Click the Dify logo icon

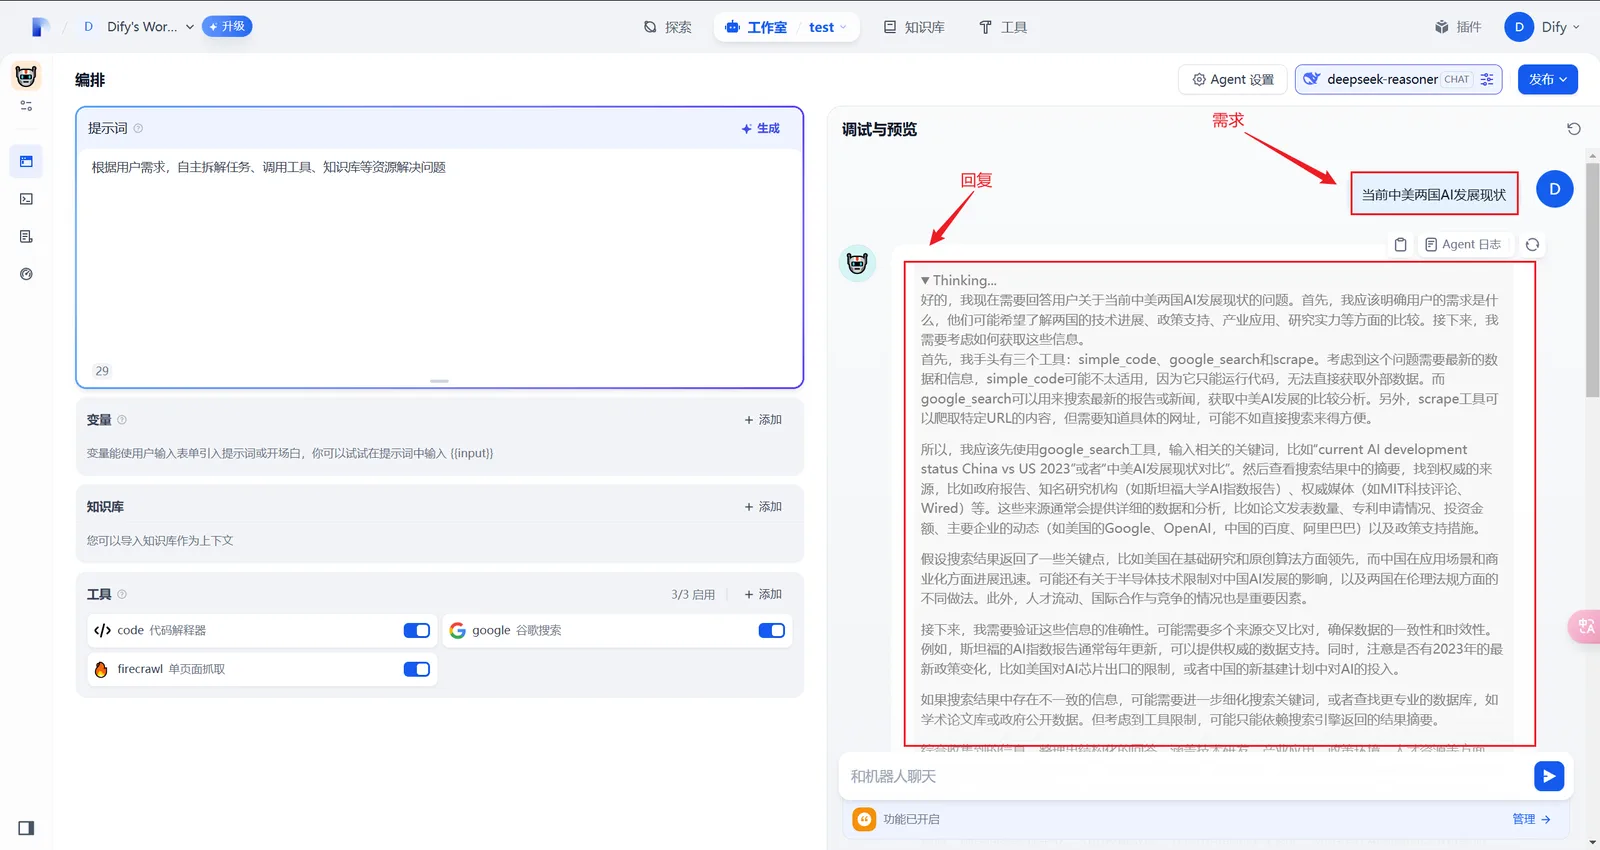click(40, 27)
